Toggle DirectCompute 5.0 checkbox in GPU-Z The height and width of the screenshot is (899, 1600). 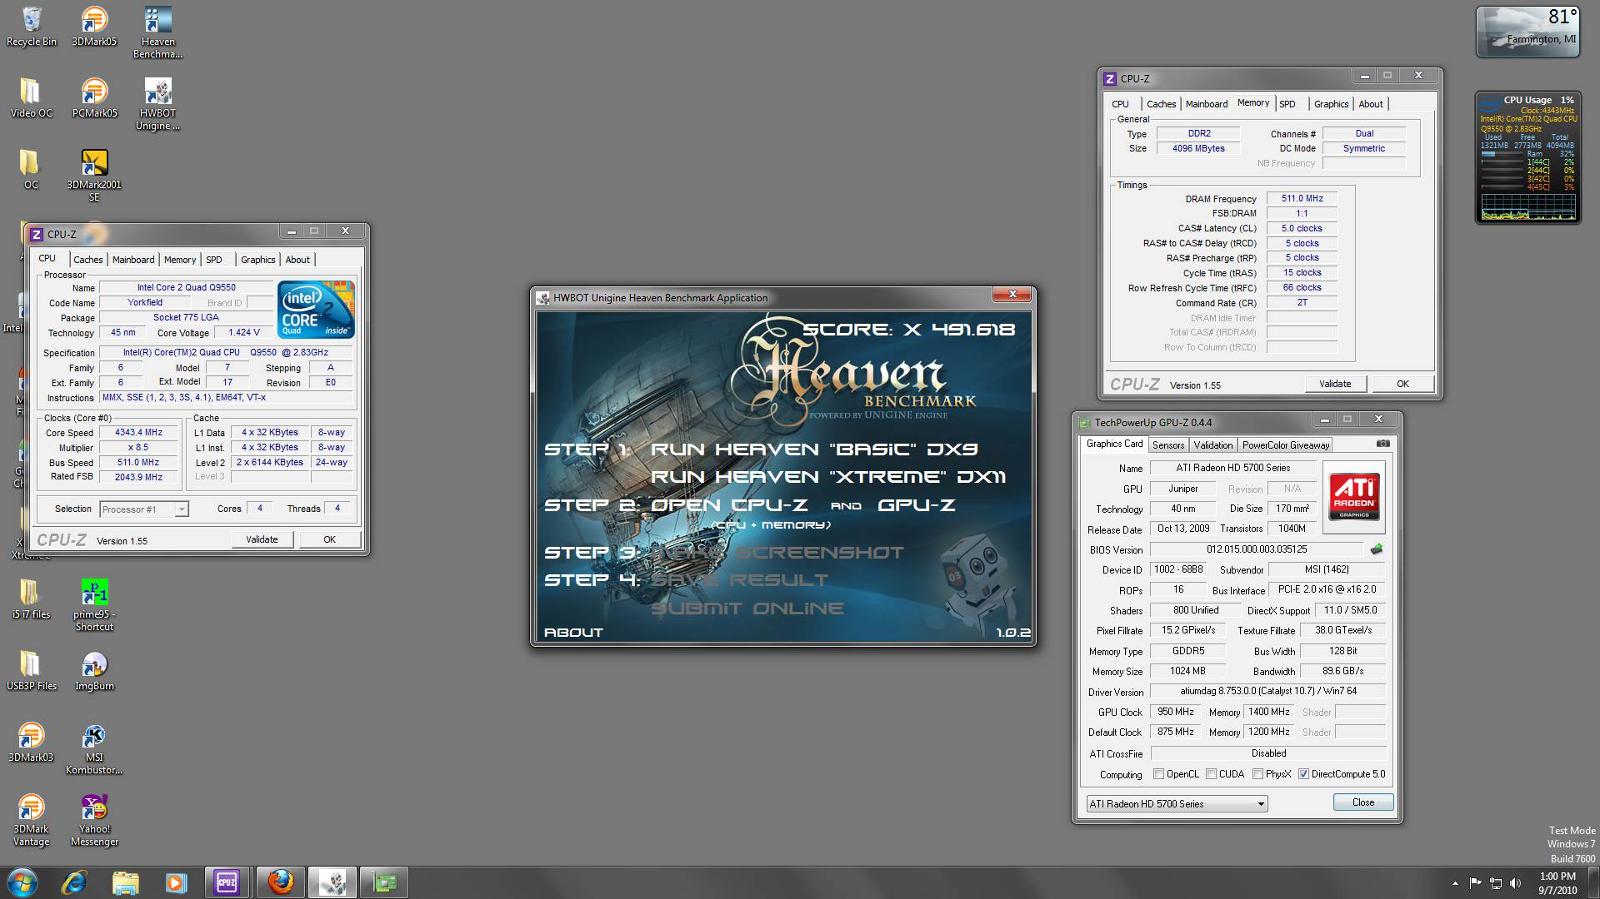[x=1303, y=774]
